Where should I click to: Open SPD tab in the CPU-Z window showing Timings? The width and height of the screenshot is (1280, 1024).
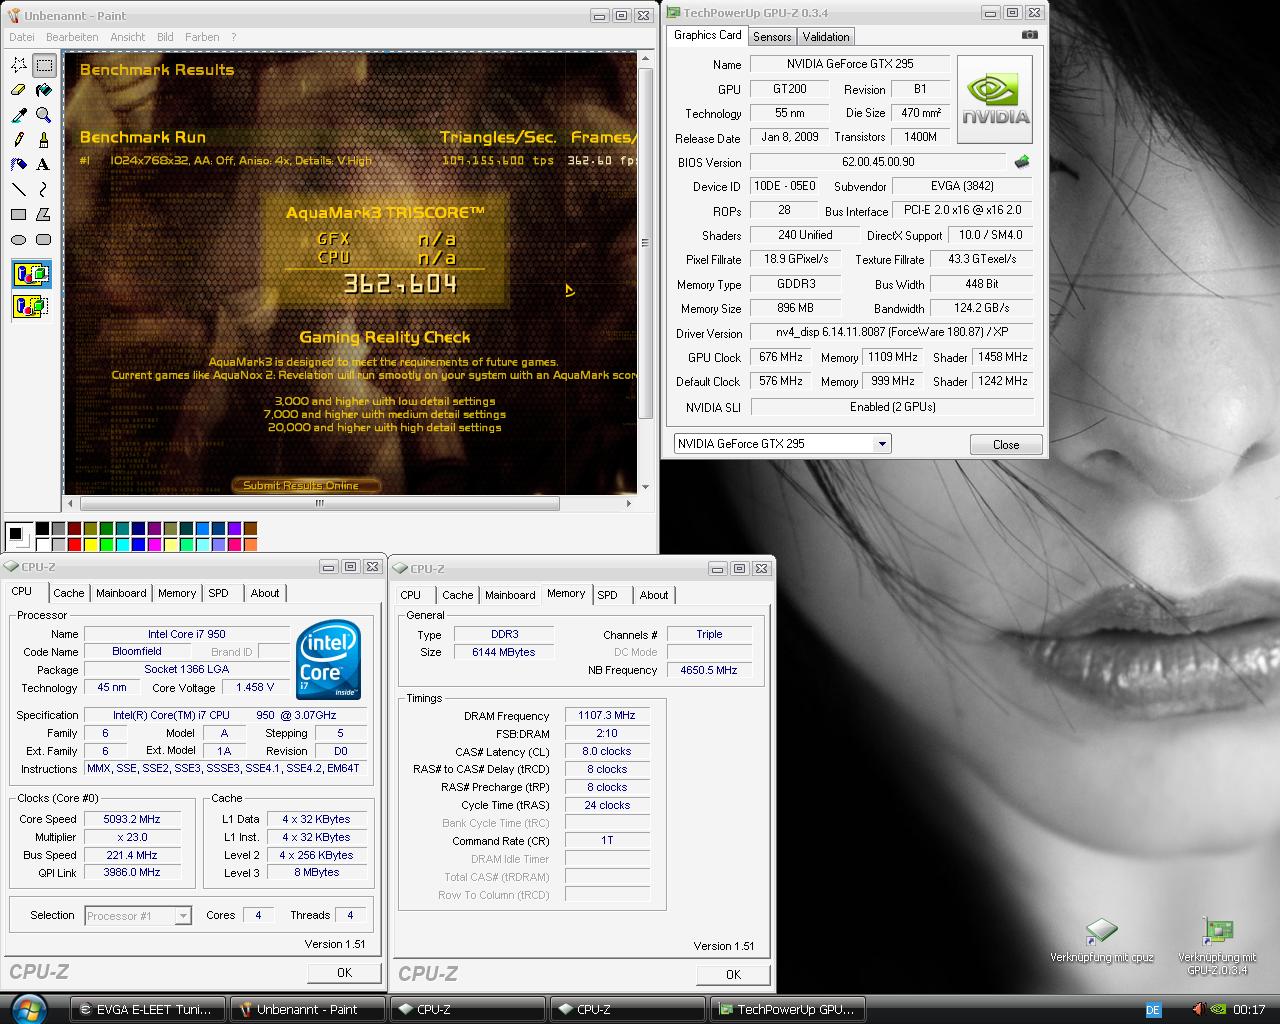[x=607, y=595]
